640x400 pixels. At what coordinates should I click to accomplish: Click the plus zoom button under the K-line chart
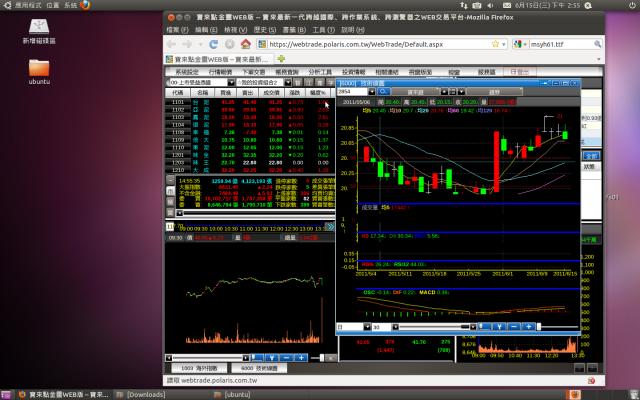[x=528, y=327]
